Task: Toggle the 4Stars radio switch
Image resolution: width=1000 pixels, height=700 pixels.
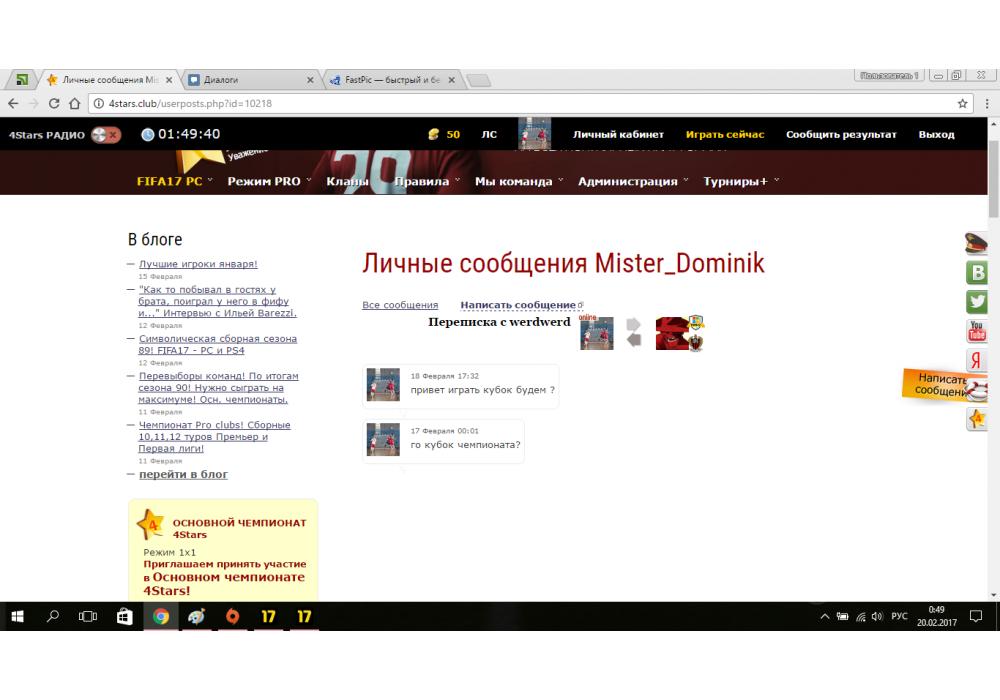Action: coord(106,135)
